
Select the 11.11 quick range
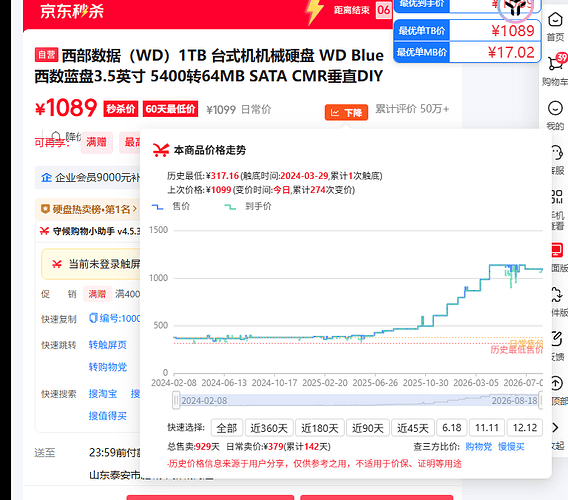[486, 428]
